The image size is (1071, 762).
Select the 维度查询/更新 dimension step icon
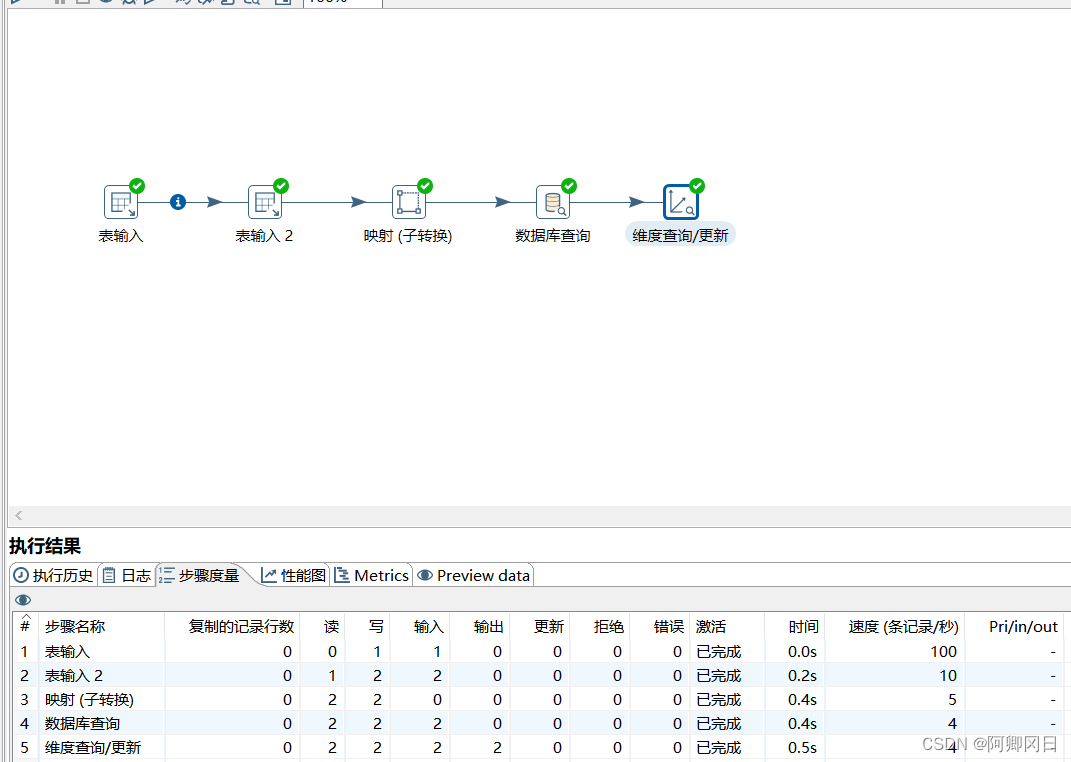(681, 202)
